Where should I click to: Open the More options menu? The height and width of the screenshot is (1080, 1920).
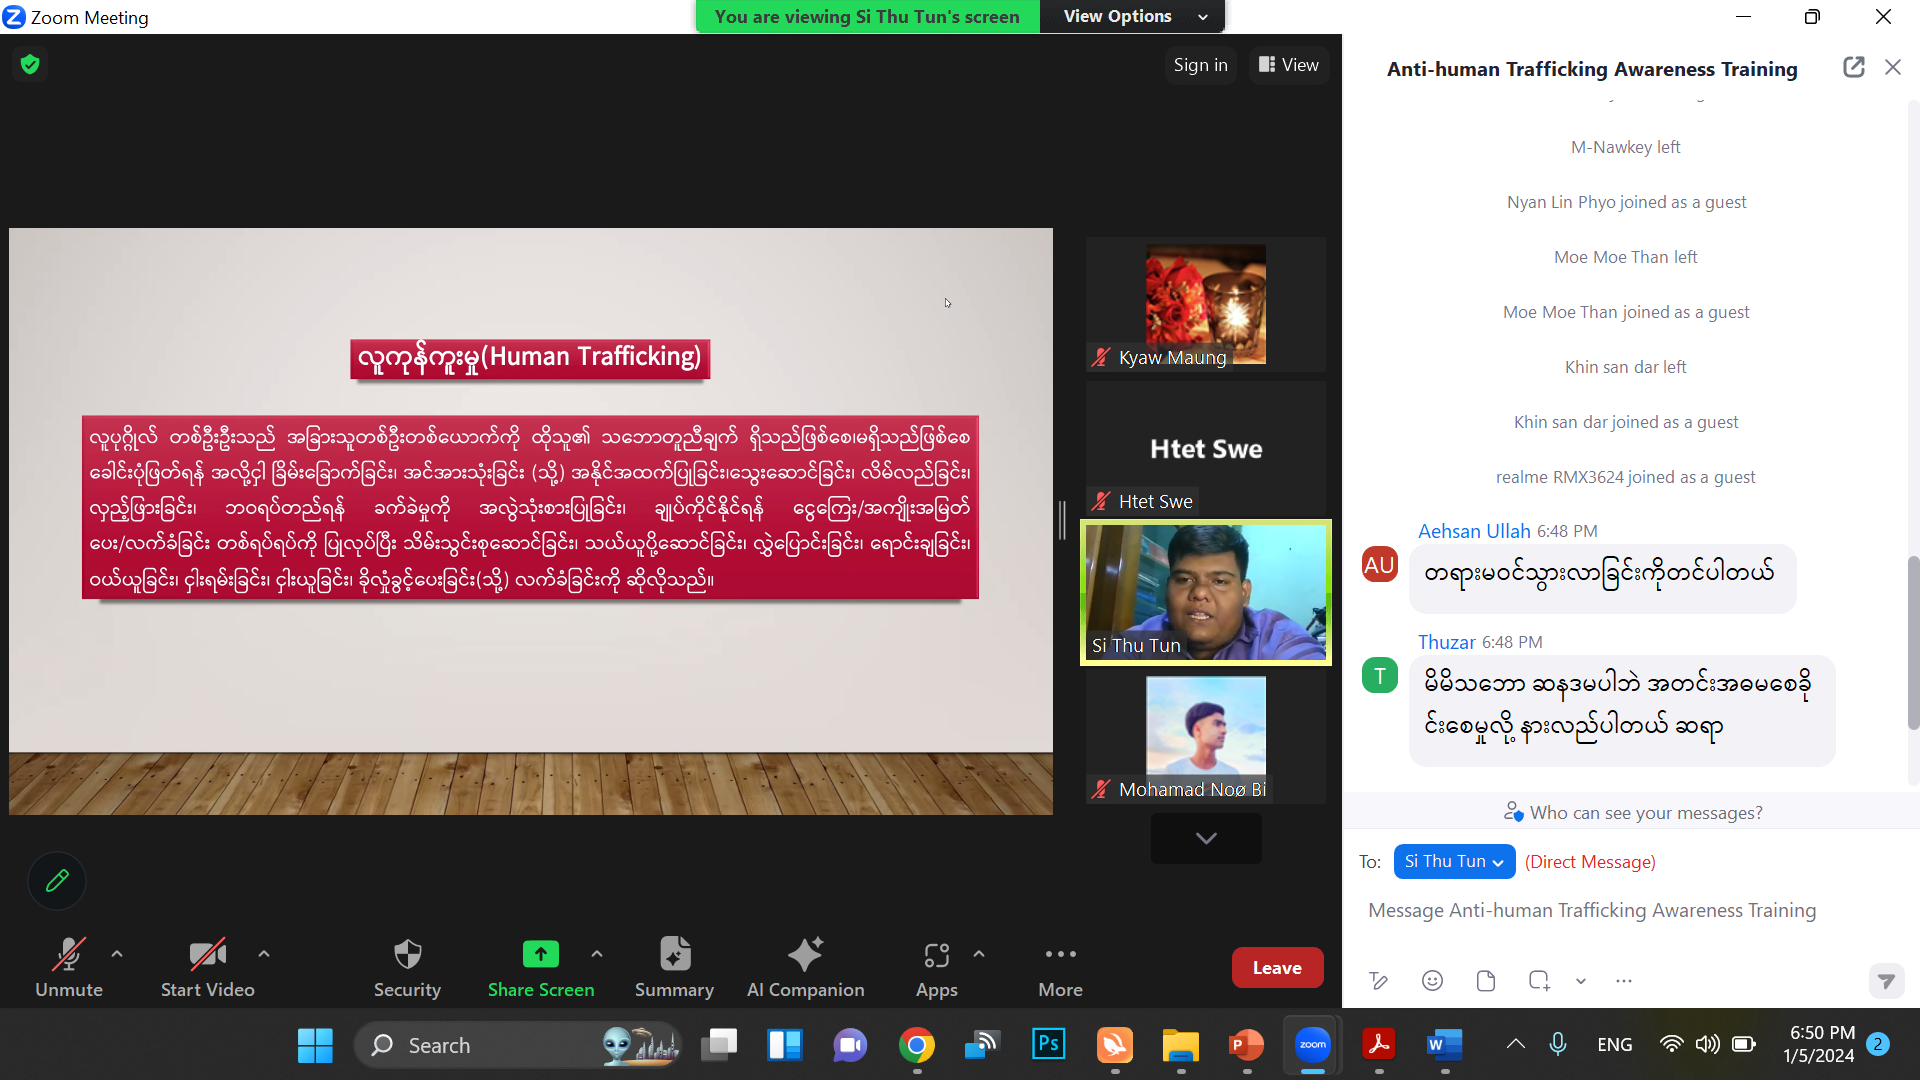1060,967
